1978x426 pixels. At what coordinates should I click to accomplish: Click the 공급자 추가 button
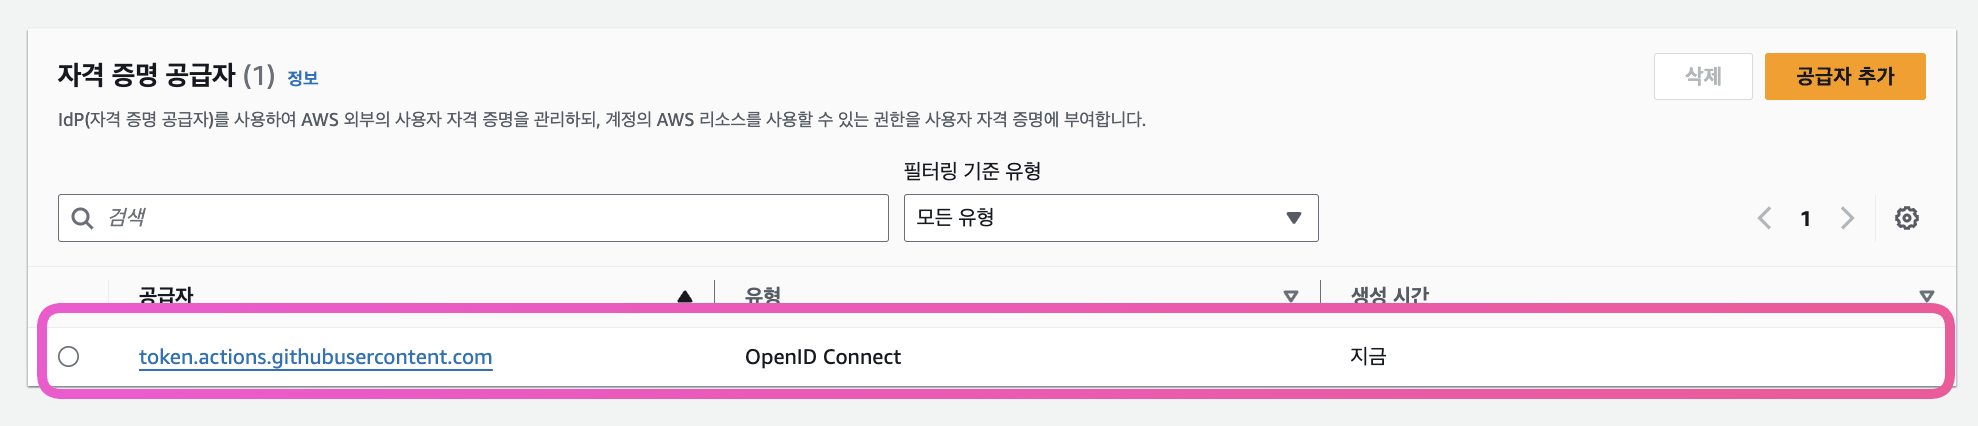[x=1845, y=76]
